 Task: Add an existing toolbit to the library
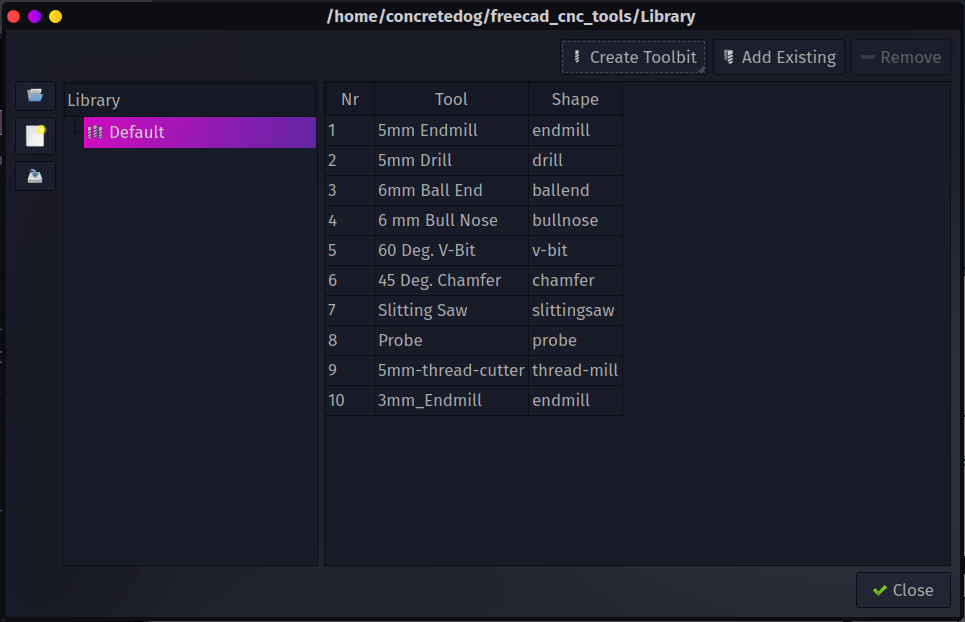click(x=778, y=57)
